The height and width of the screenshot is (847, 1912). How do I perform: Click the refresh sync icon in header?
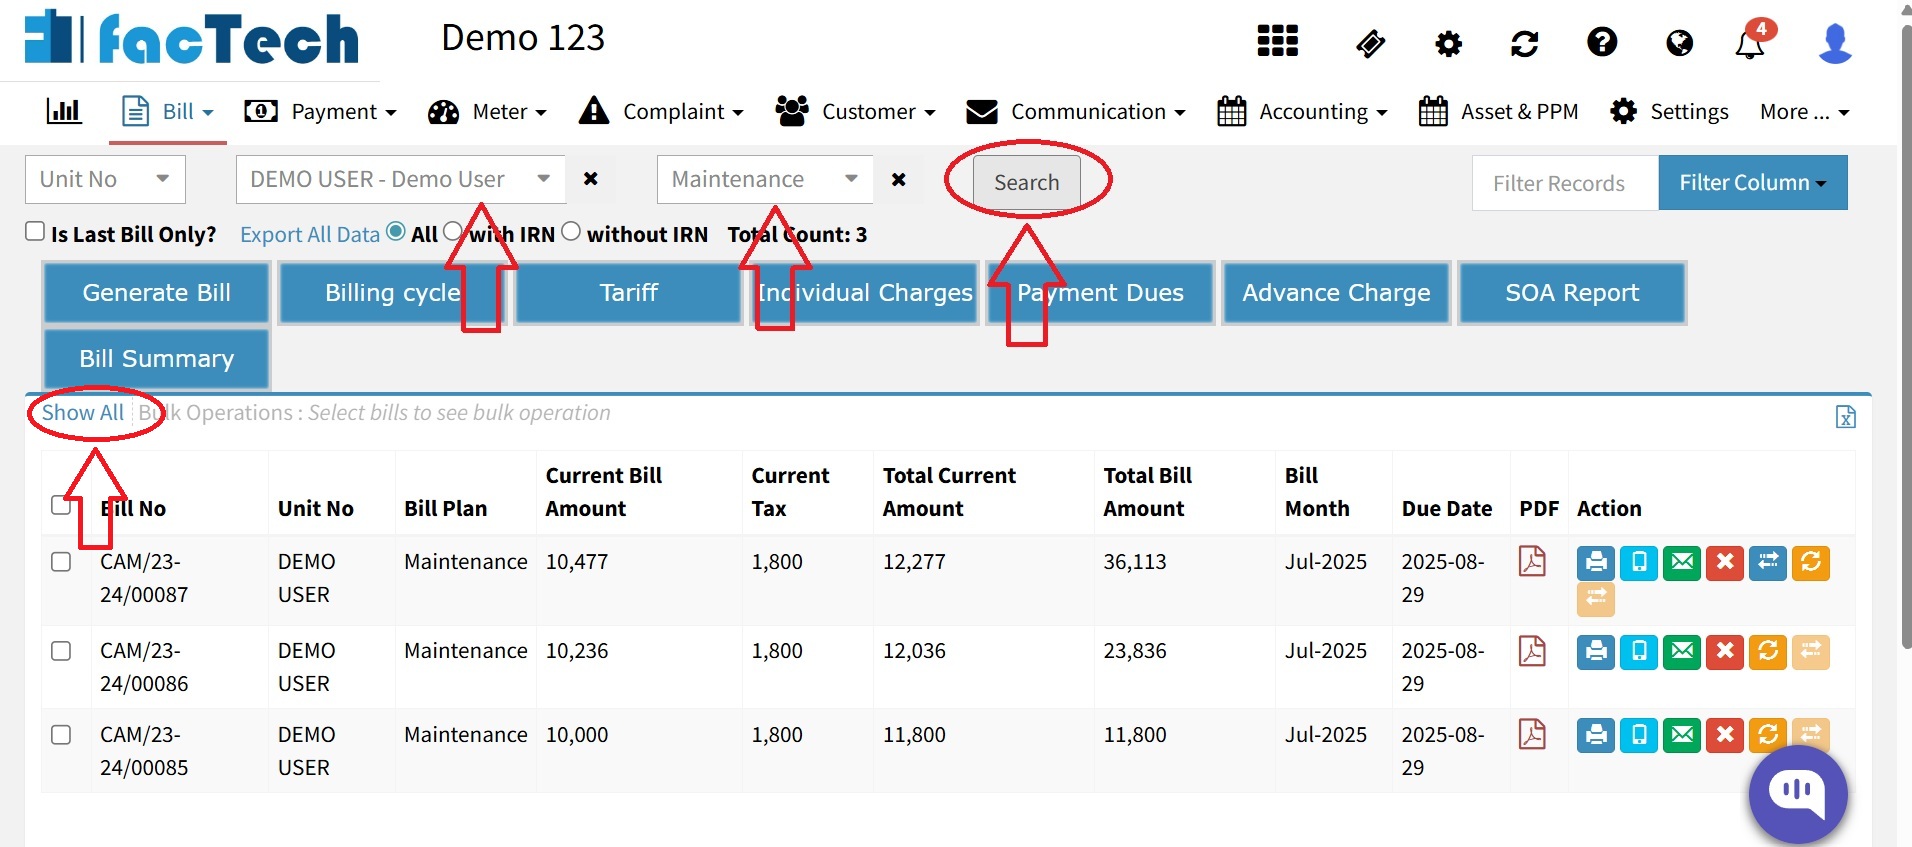click(1524, 43)
